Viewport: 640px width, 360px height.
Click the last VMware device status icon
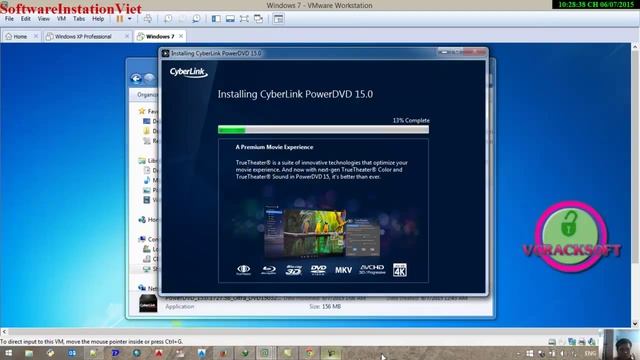[x=592, y=342]
